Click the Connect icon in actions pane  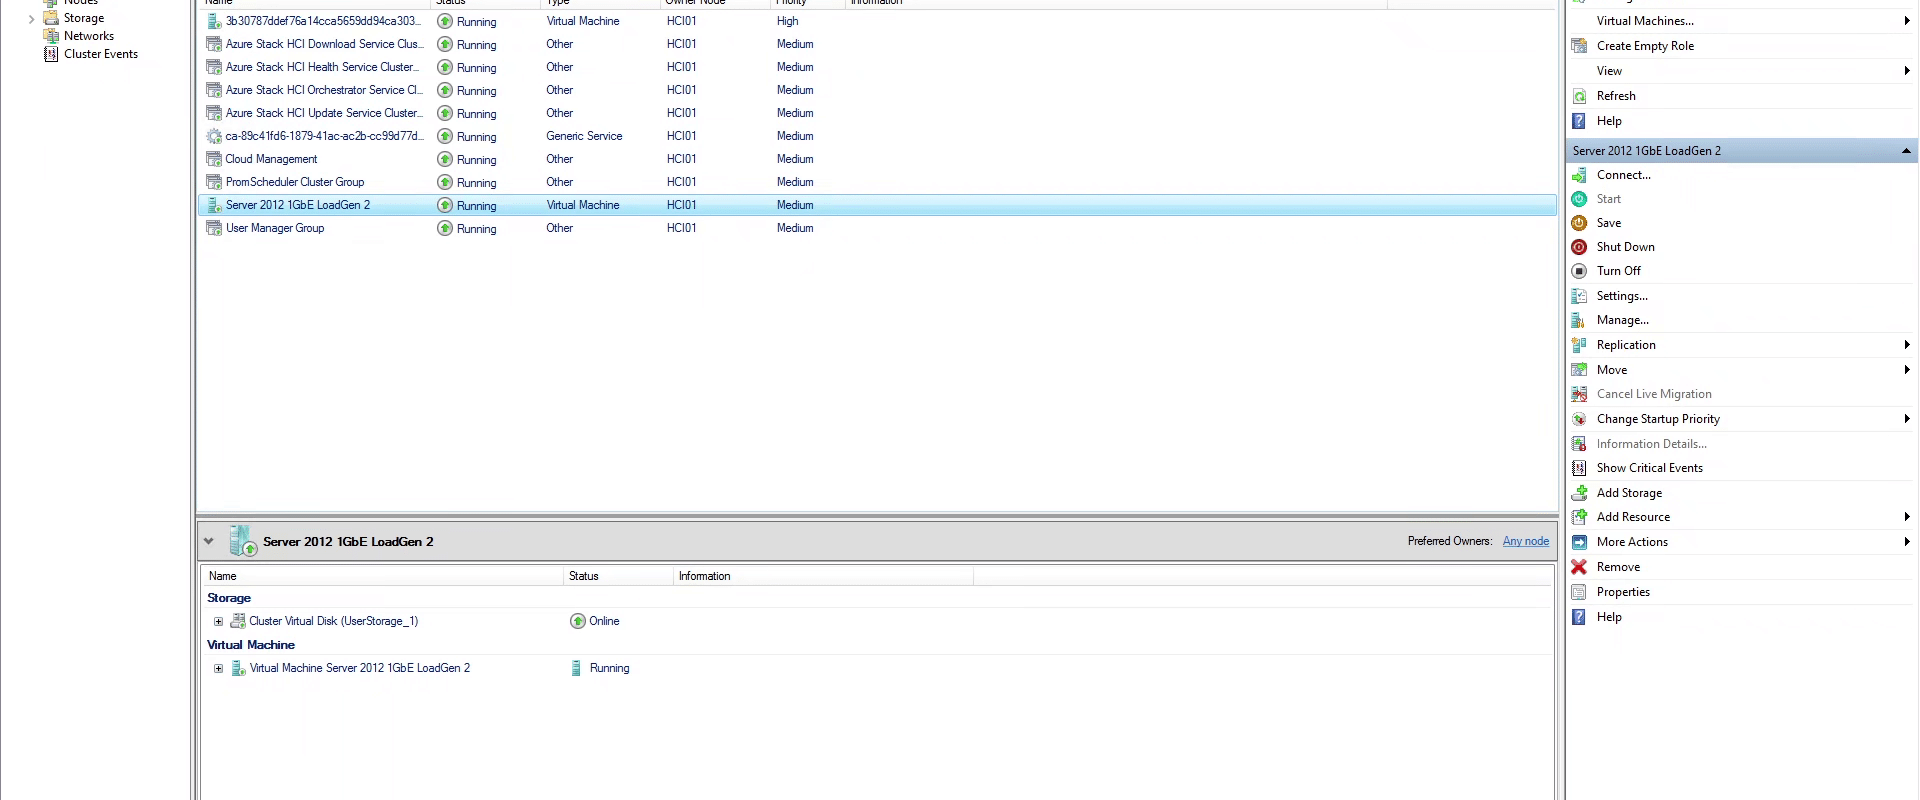tap(1579, 175)
